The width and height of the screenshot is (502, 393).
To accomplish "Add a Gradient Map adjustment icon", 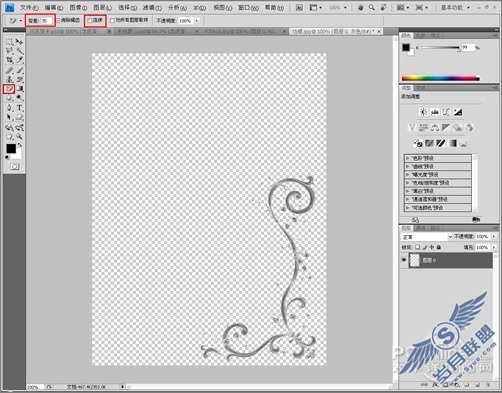I will [x=453, y=144].
